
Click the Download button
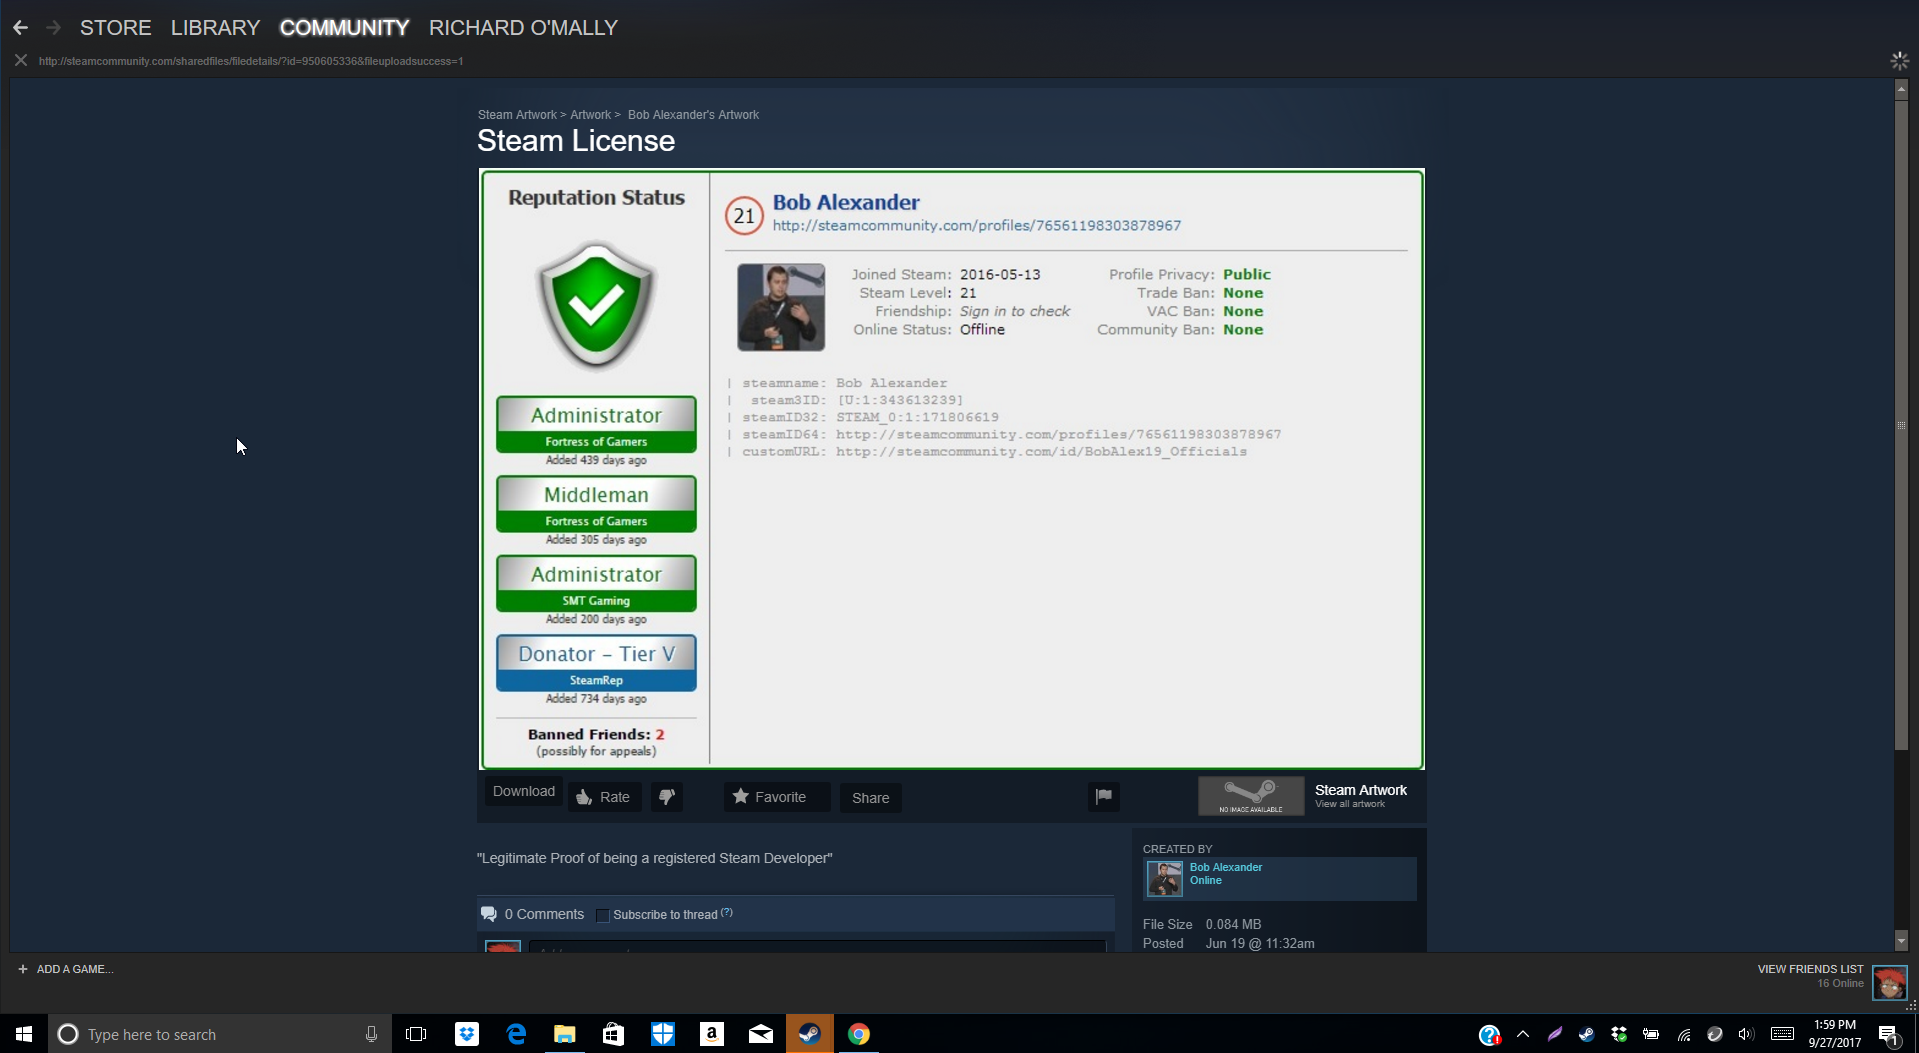[523, 791]
